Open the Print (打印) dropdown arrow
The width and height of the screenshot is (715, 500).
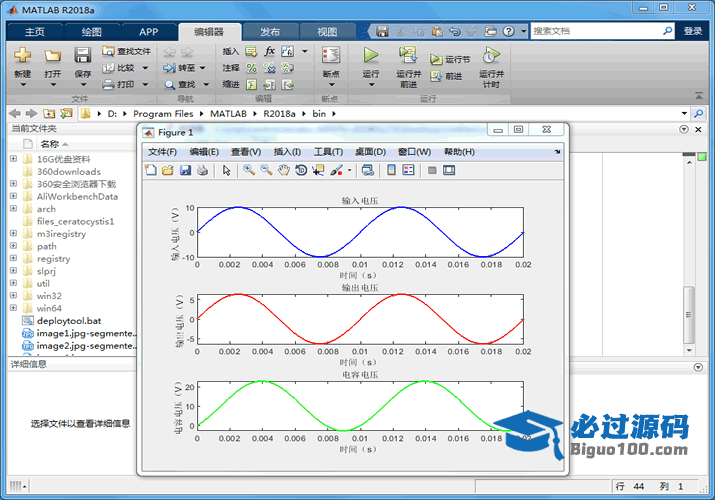[x=145, y=84]
